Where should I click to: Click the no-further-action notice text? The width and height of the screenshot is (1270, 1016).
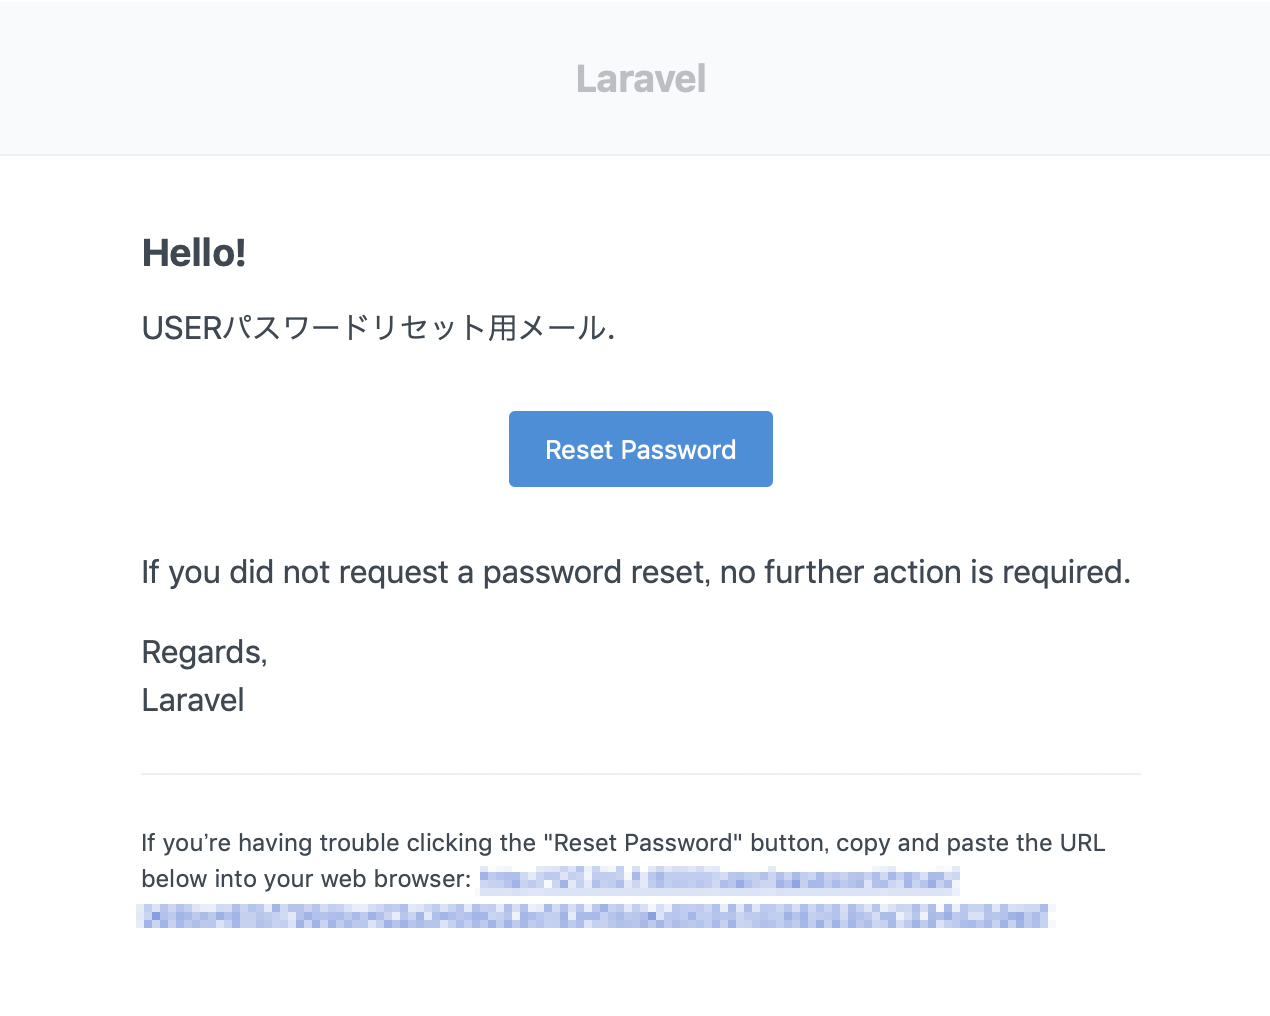click(636, 571)
